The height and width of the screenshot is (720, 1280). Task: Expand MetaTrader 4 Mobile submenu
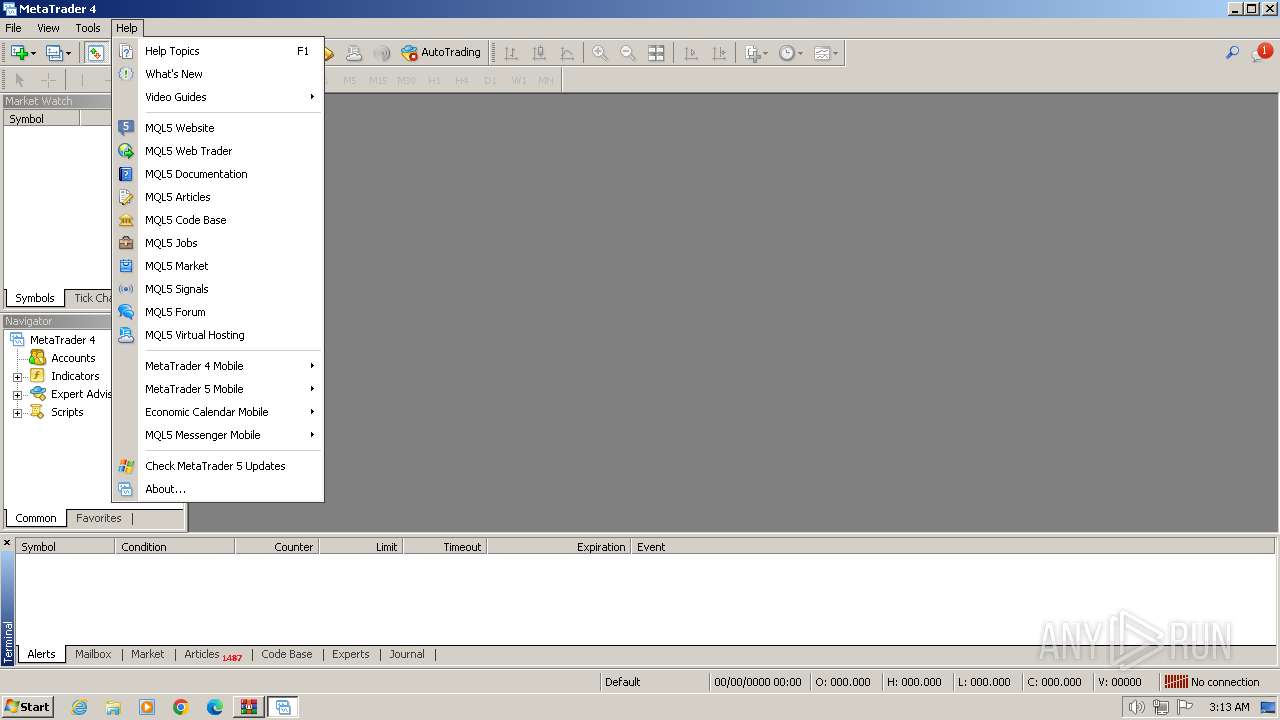click(x=218, y=366)
